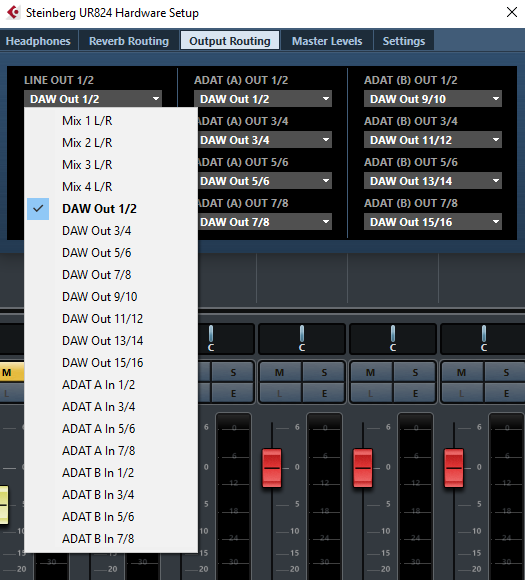Viewport: 525px width, 580px height.
Task: Close the UR824 Hardware Setup window
Action: [x=512, y=12]
